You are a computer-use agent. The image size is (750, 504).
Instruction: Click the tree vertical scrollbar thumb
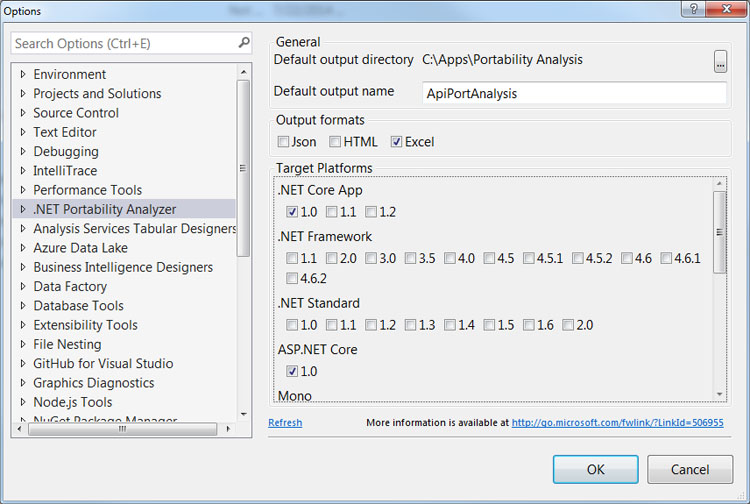point(243,168)
